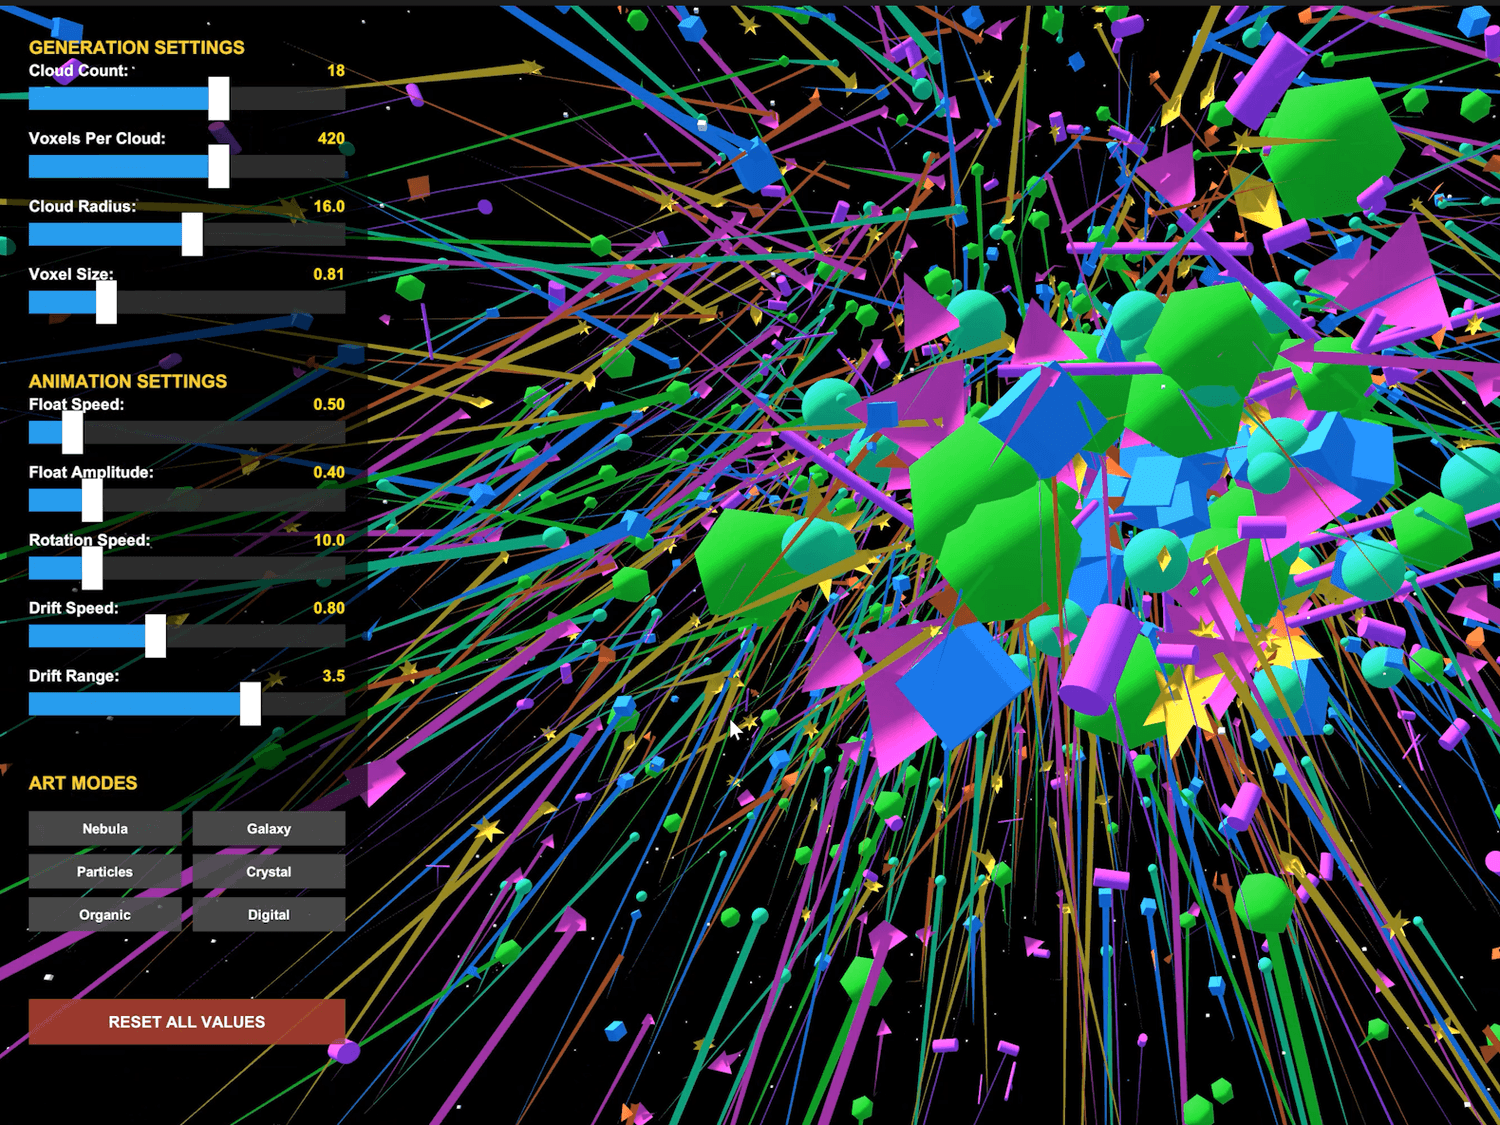
Task: Activate the Nebula art mode
Action: coord(105,829)
